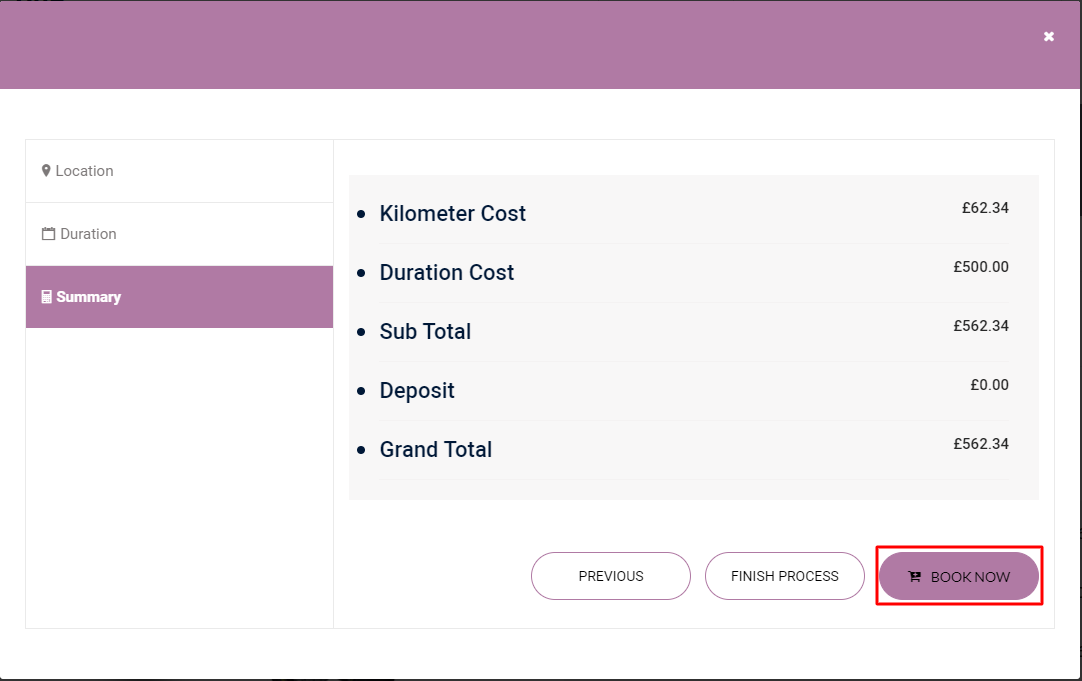Switch to the Location step tab
Image resolution: width=1082 pixels, height=681 pixels.
(179, 171)
